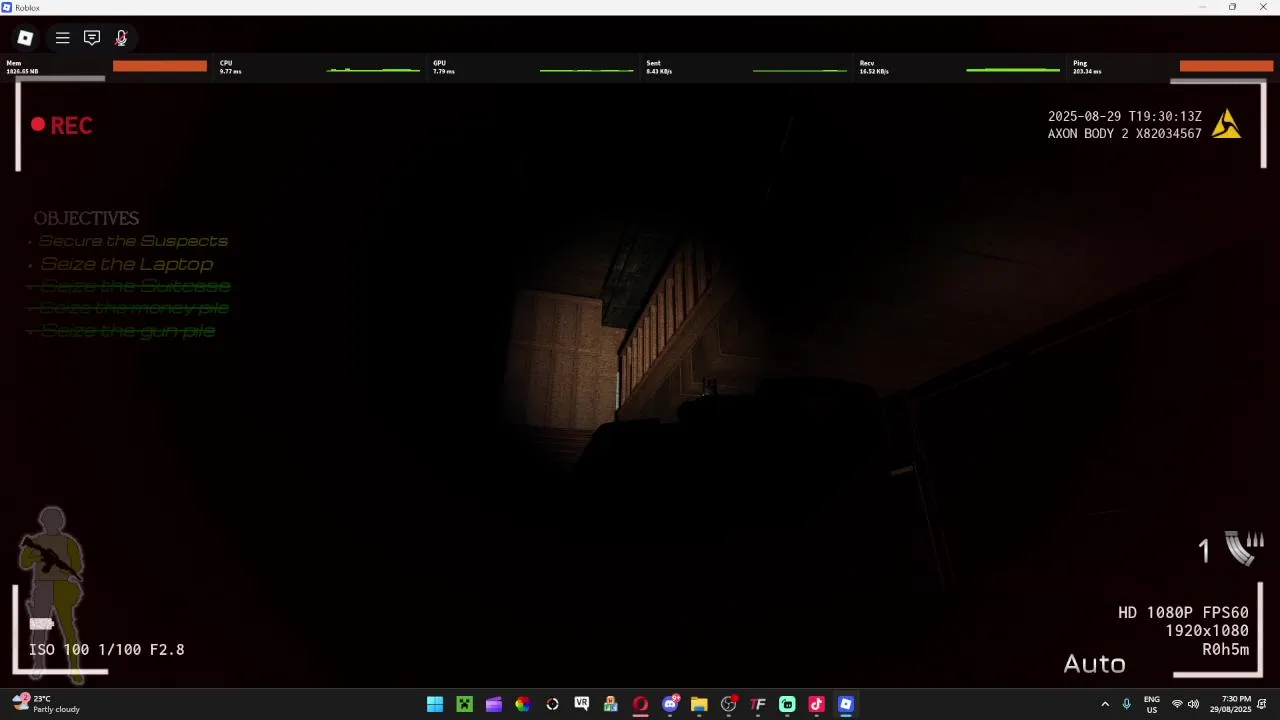Unmute the Roblox voice chat microphone

(121, 38)
